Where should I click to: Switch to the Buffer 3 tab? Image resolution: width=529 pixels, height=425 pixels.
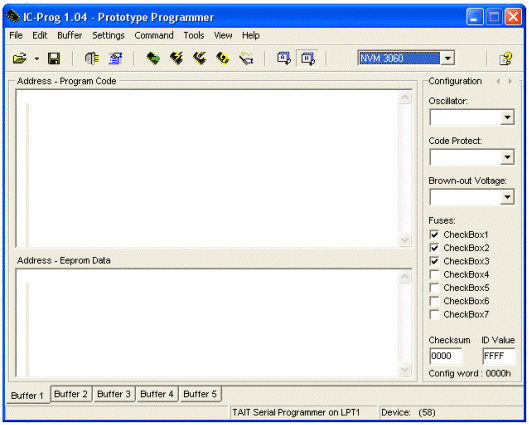[x=114, y=394]
